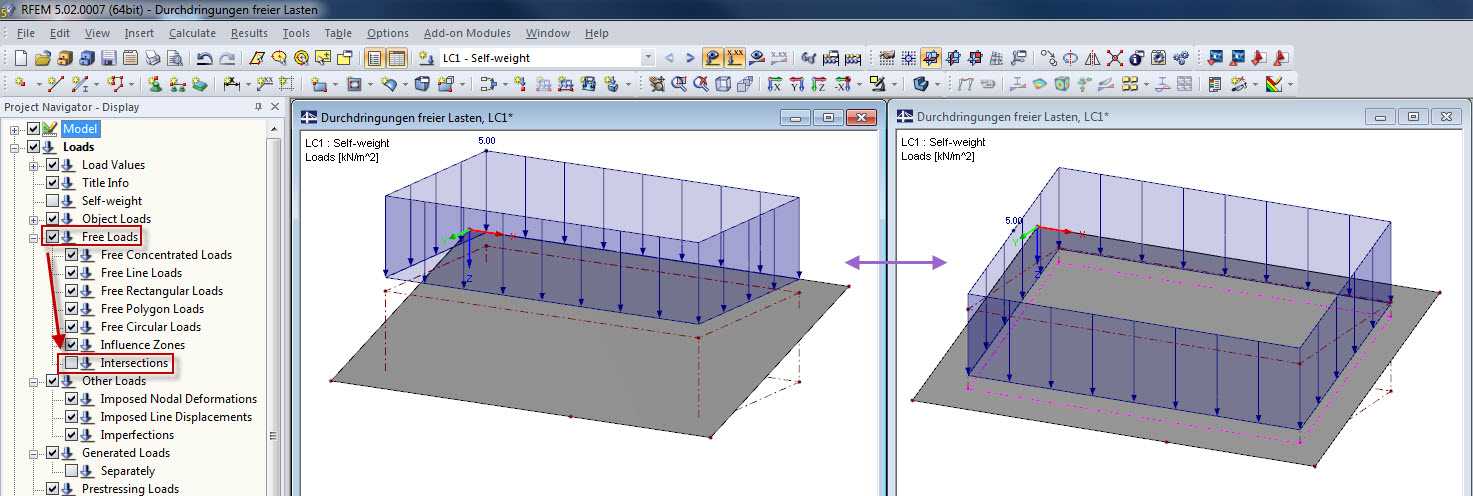Click the Print preview icon

pos(174,58)
